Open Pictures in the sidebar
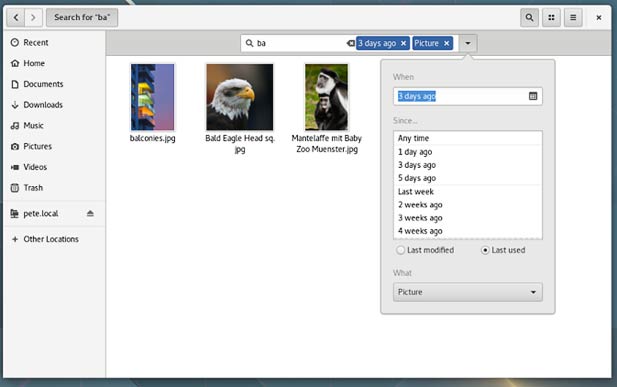 pos(54,146)
